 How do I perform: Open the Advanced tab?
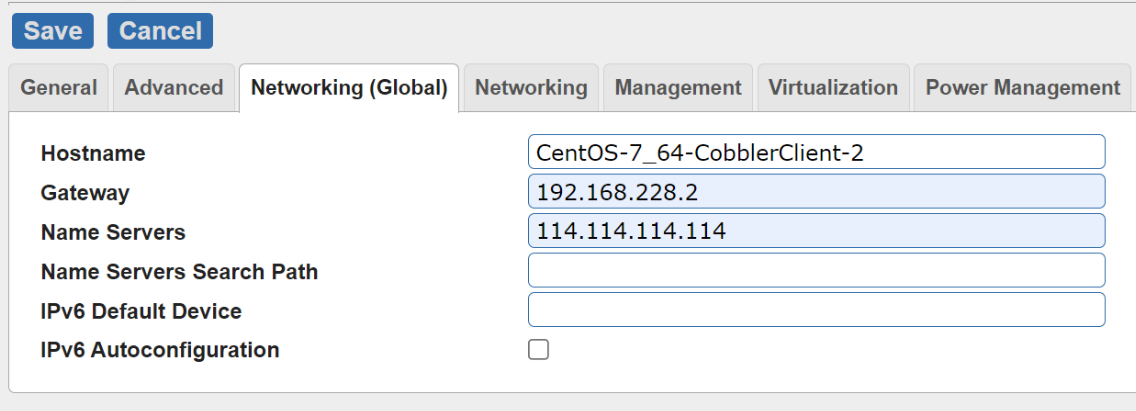click(x=174, y=88)
